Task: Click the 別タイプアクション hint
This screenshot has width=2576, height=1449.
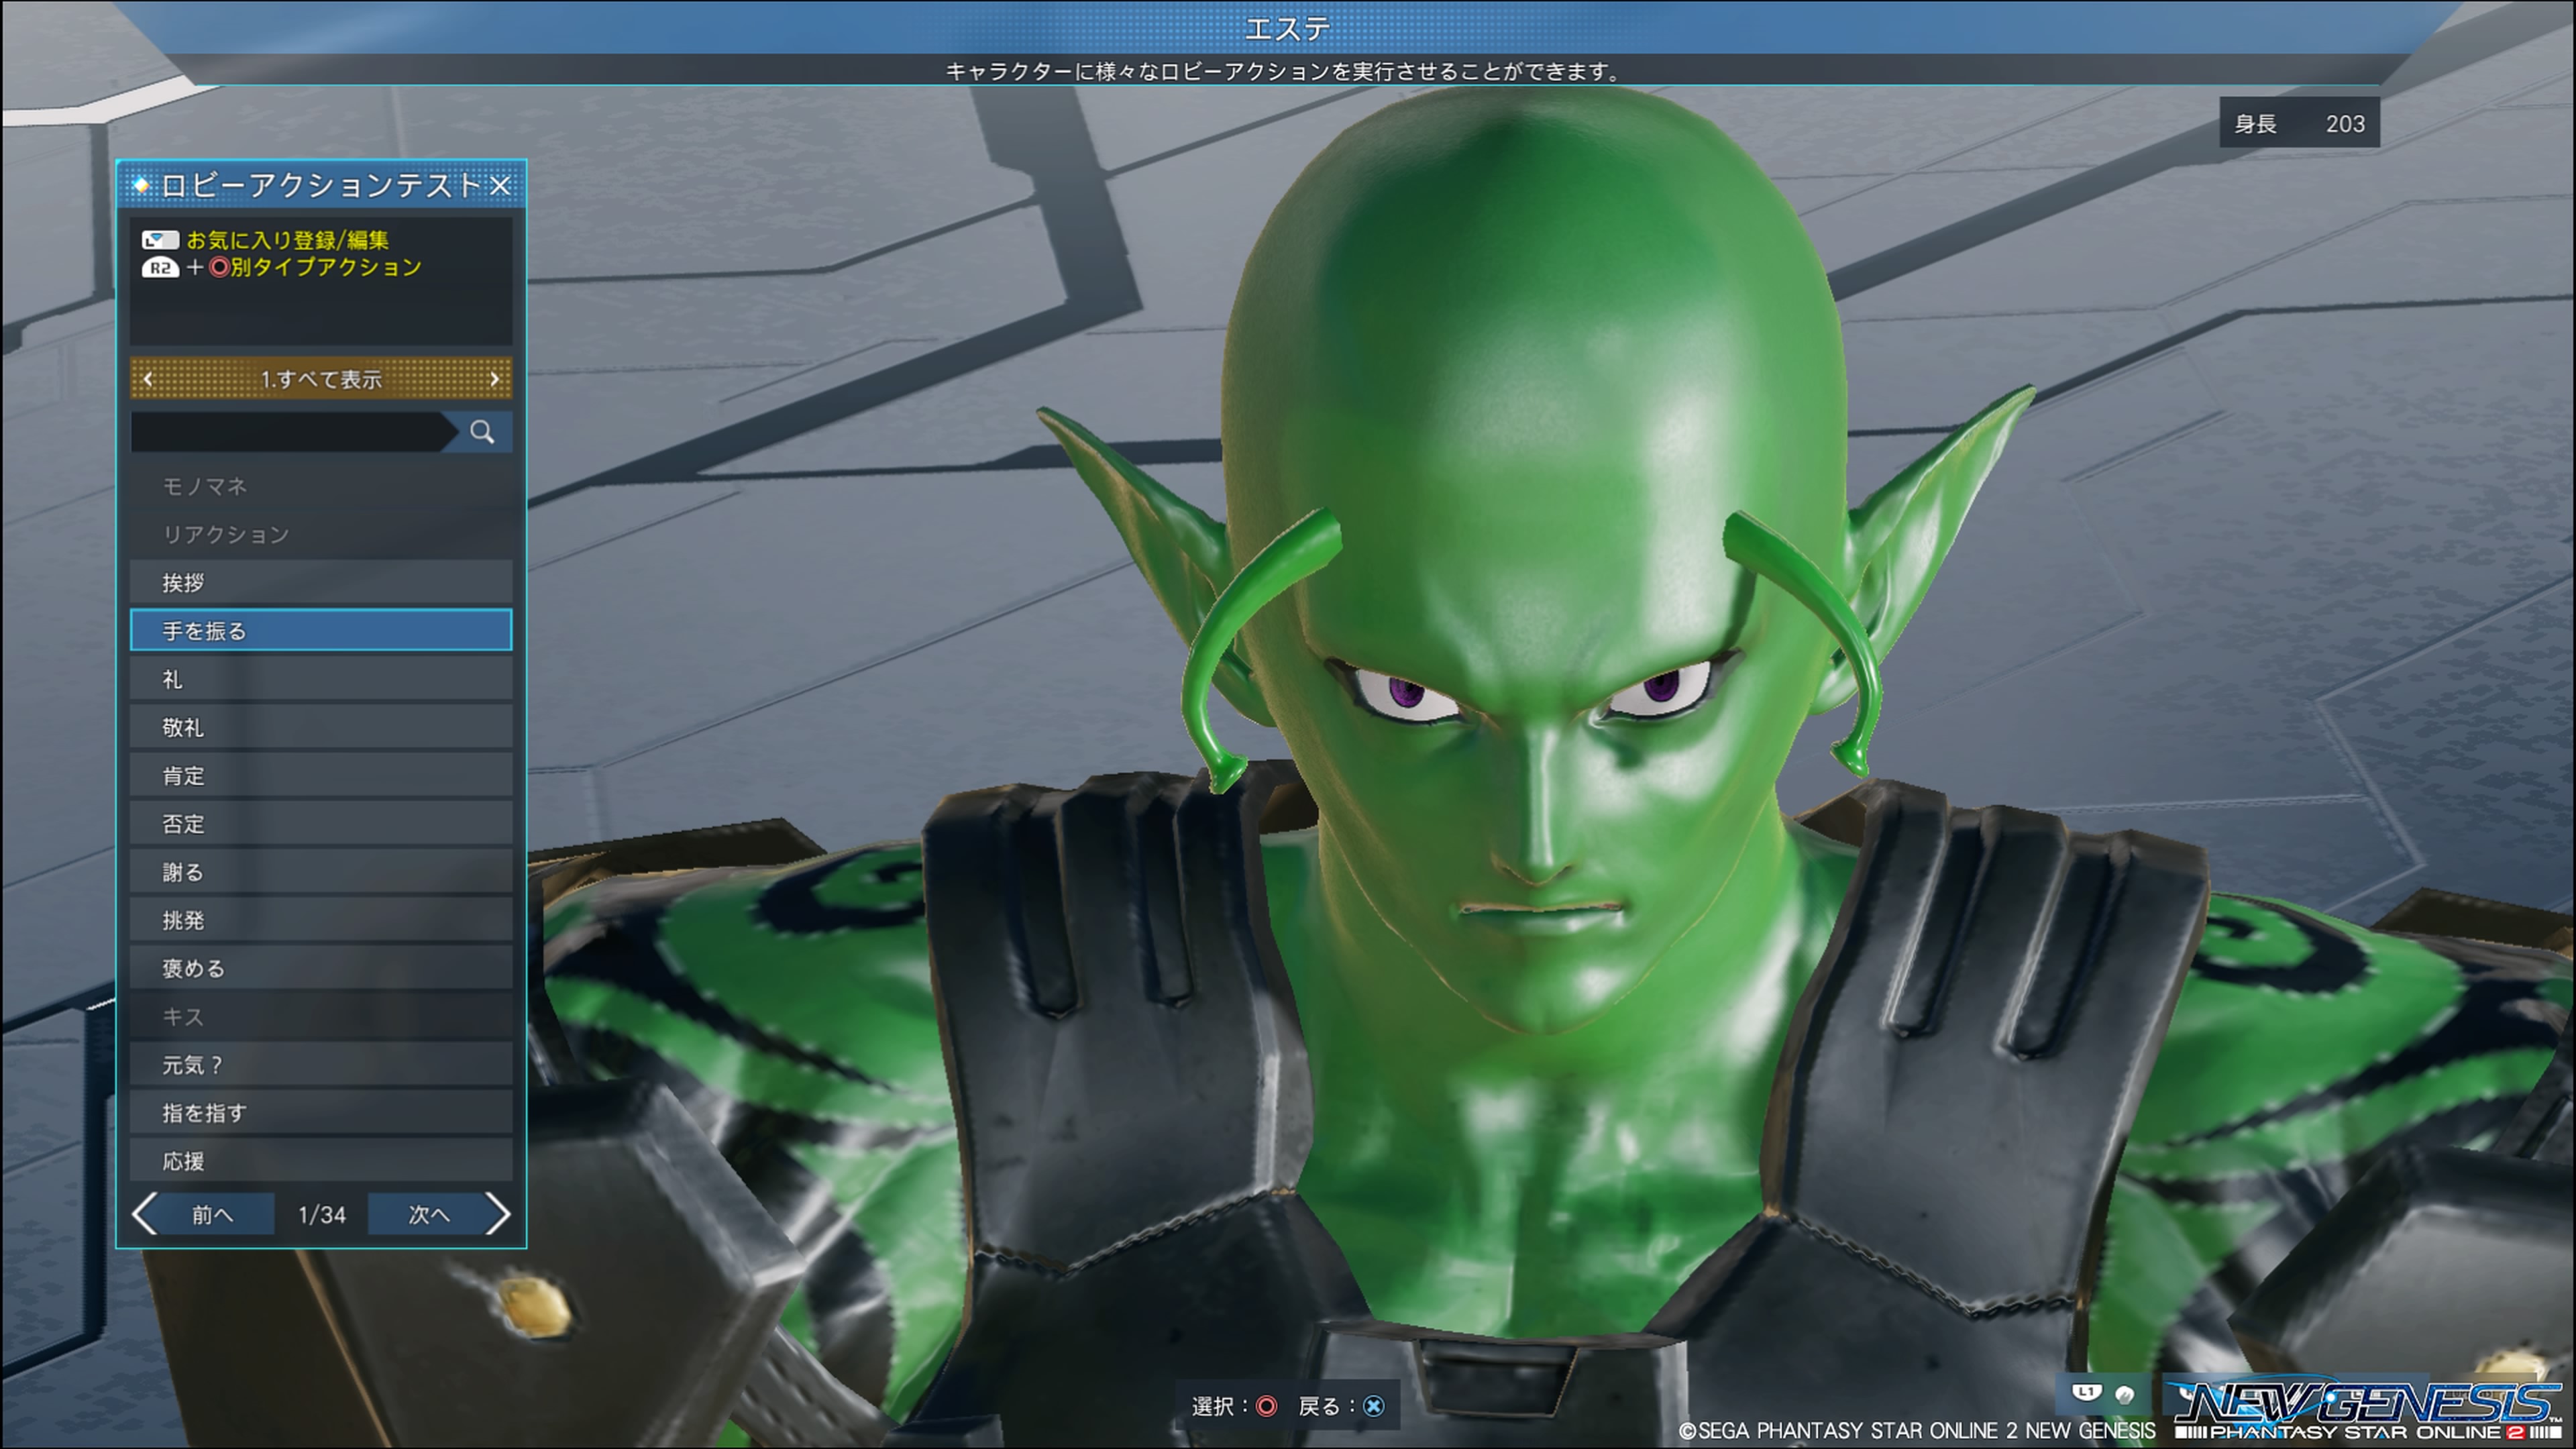Action: click(326, 267)
